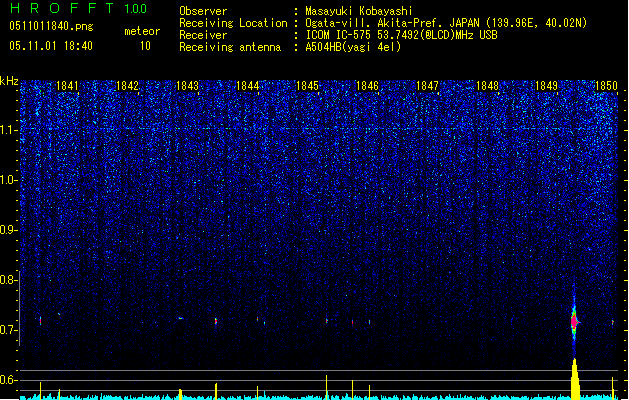Screen dimensions: 629x400
Task: Click the kHz axis unit label
Action: tap(9, 81)
